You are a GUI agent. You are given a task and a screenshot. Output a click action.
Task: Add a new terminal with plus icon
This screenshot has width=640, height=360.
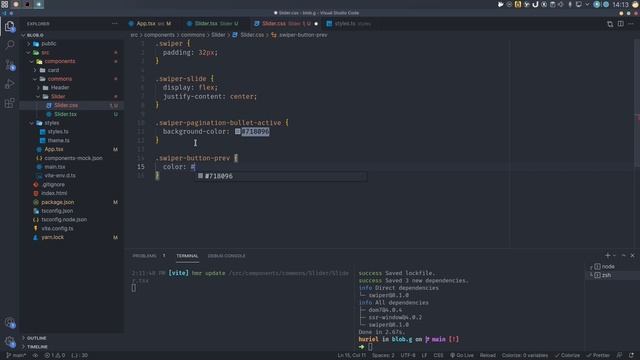607,256
